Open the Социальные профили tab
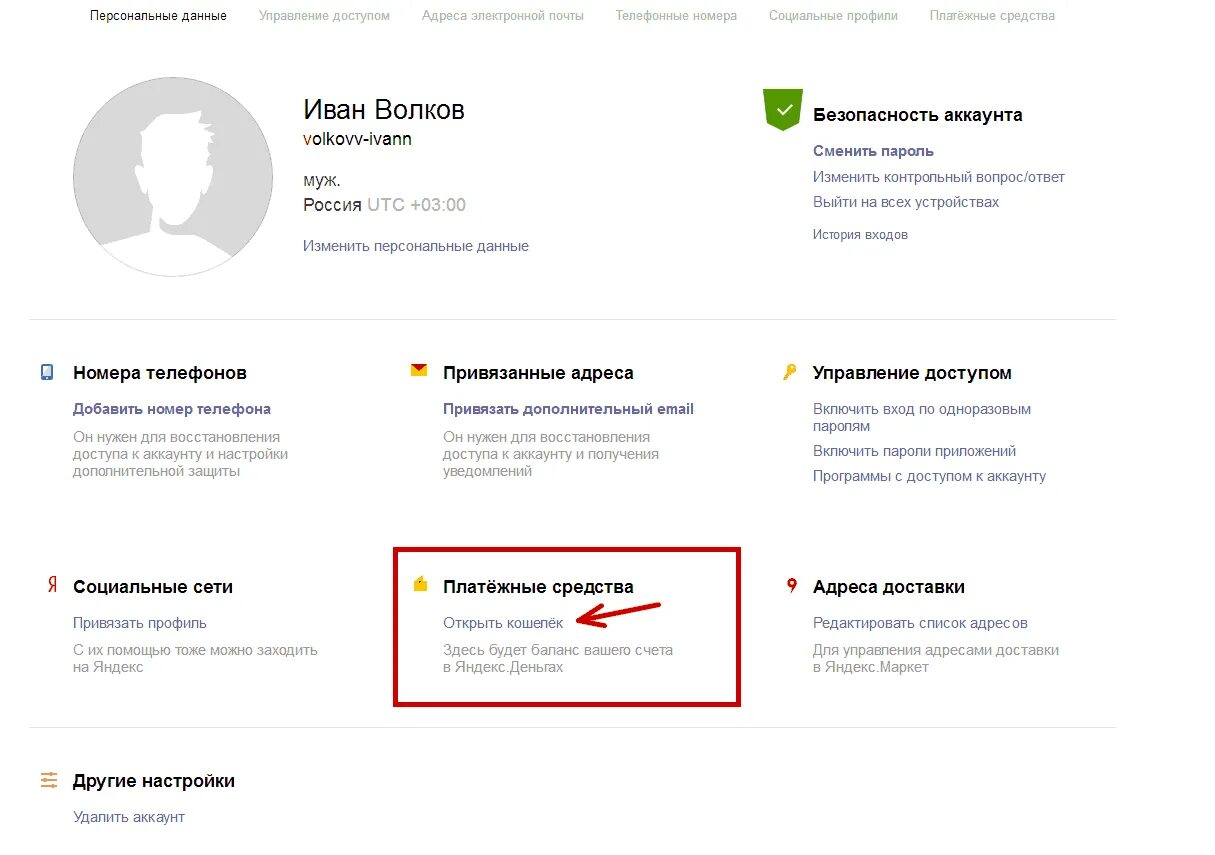 tap(833, 16)
